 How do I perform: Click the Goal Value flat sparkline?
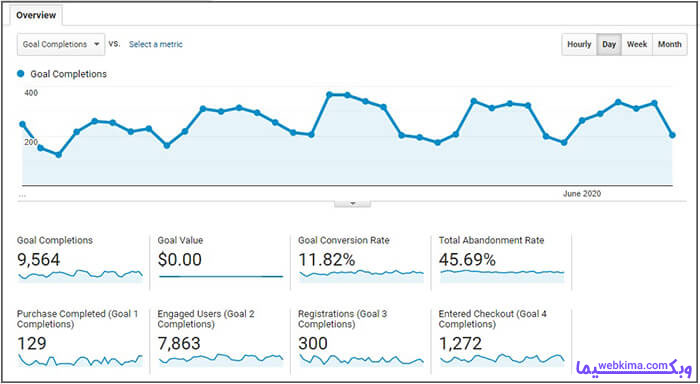point(221,276)
